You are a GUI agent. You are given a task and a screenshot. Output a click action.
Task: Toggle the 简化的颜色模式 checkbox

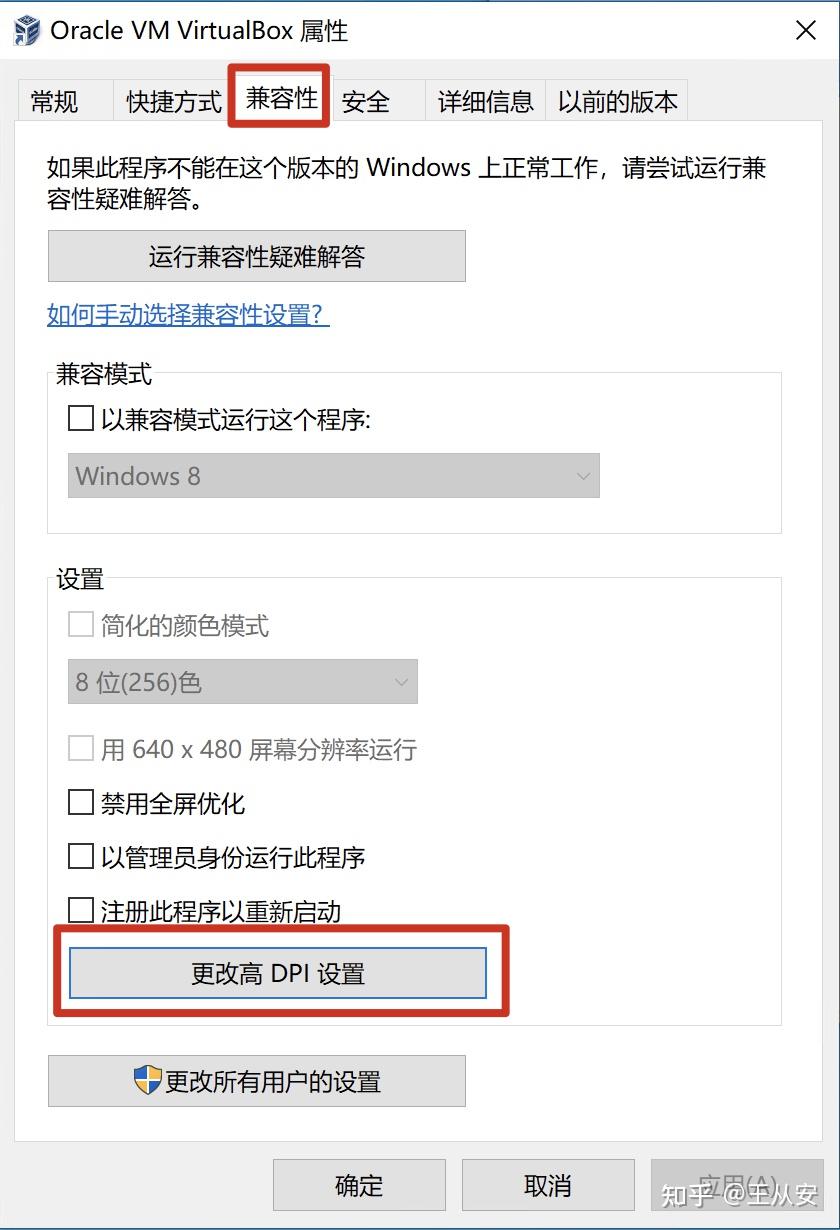(x=81, y=626)
